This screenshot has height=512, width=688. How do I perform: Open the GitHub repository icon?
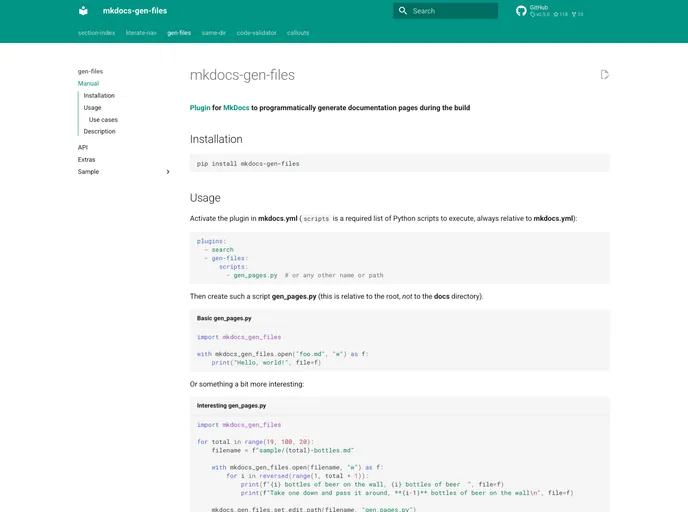point(521,11)
